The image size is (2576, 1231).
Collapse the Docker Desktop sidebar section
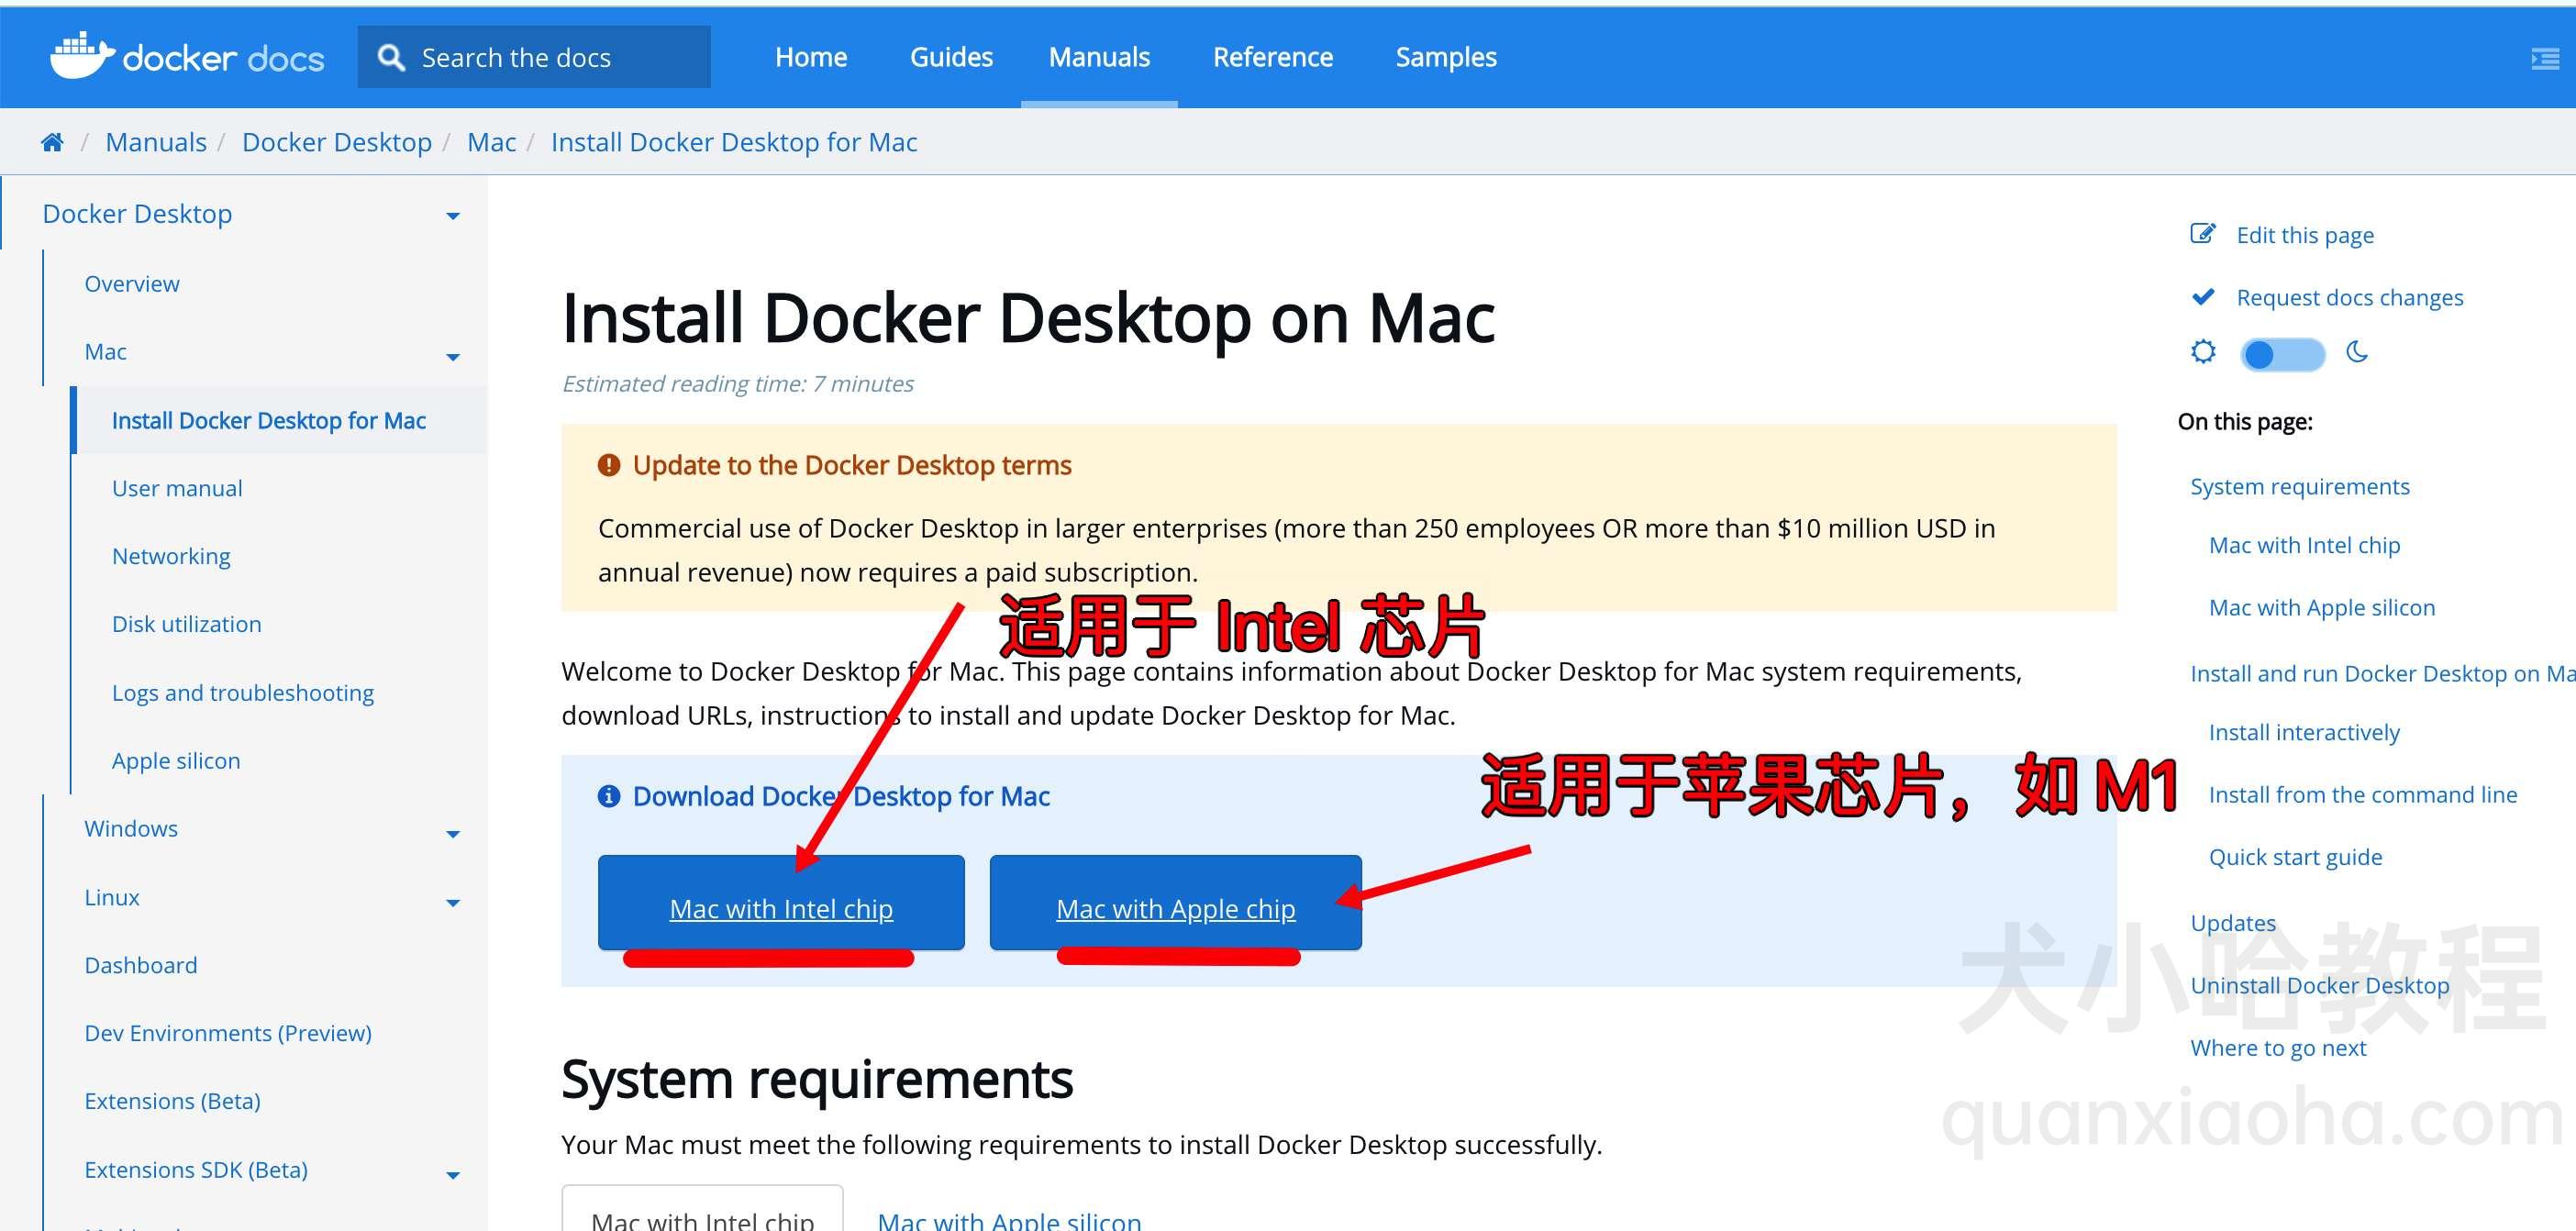coord(453,215)
